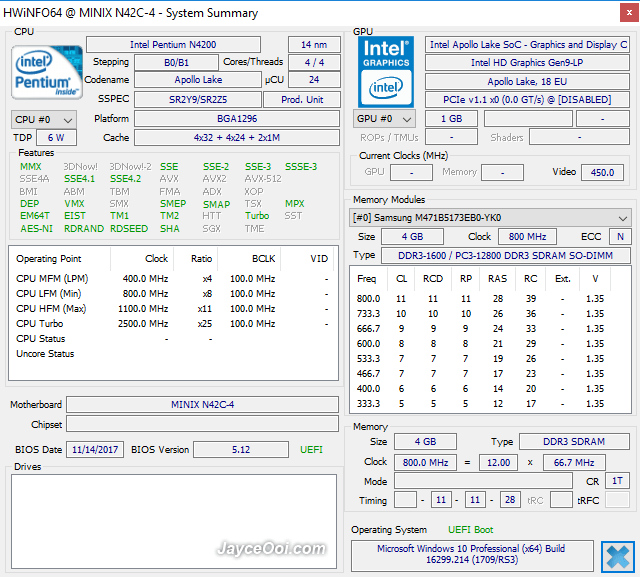640x577 pixels.
Task: Click the Intel Pentium inside logo
Action: [x=47, y=73]
